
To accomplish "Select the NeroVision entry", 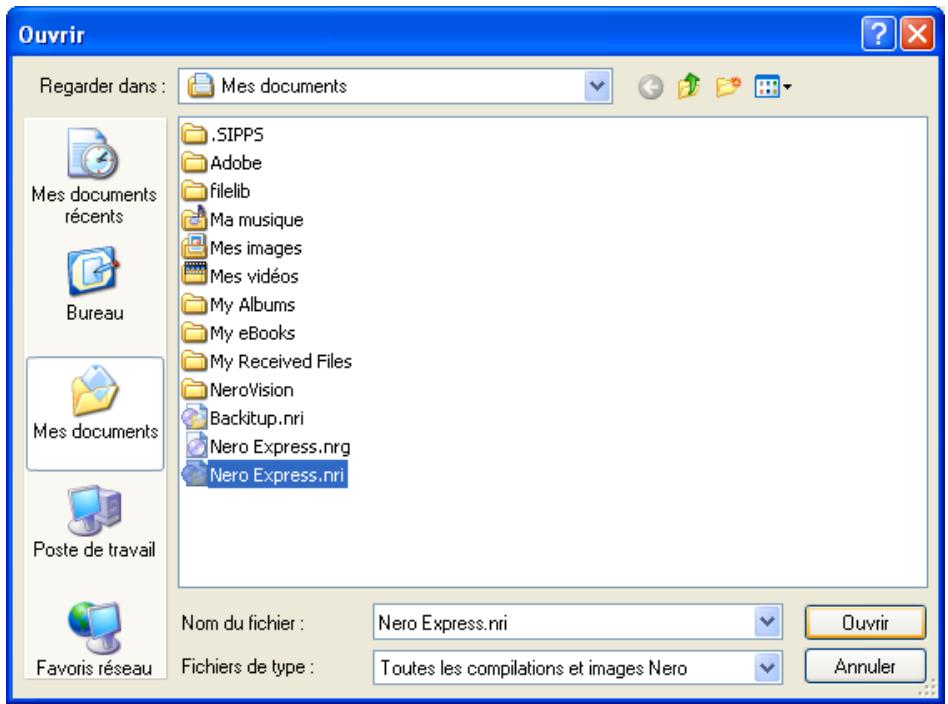I will (252, 390).
